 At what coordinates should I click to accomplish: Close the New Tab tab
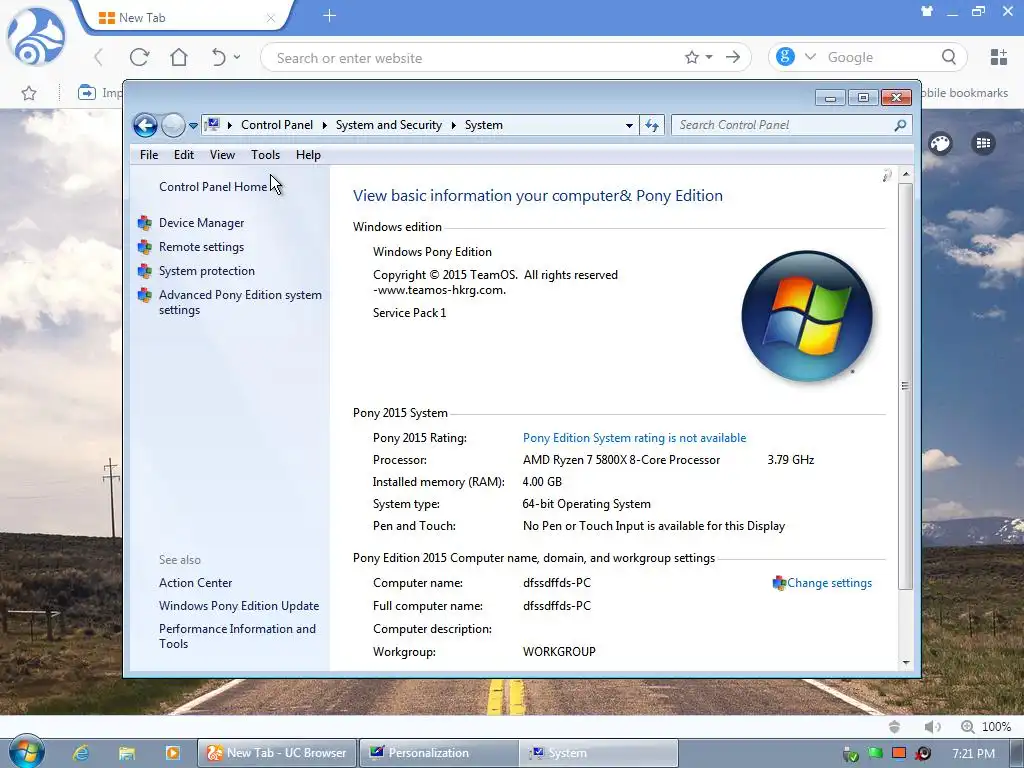pyautogui.click(x=270, y=18)
